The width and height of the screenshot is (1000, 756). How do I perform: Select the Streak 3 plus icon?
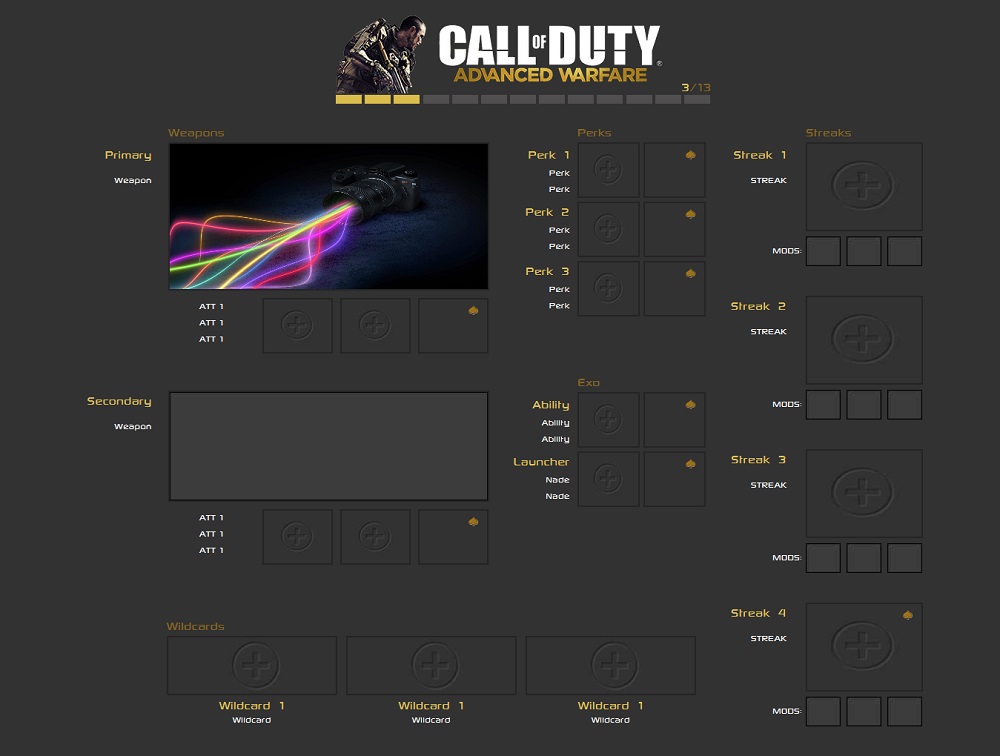pyautogui.click(x=863, y=493)
